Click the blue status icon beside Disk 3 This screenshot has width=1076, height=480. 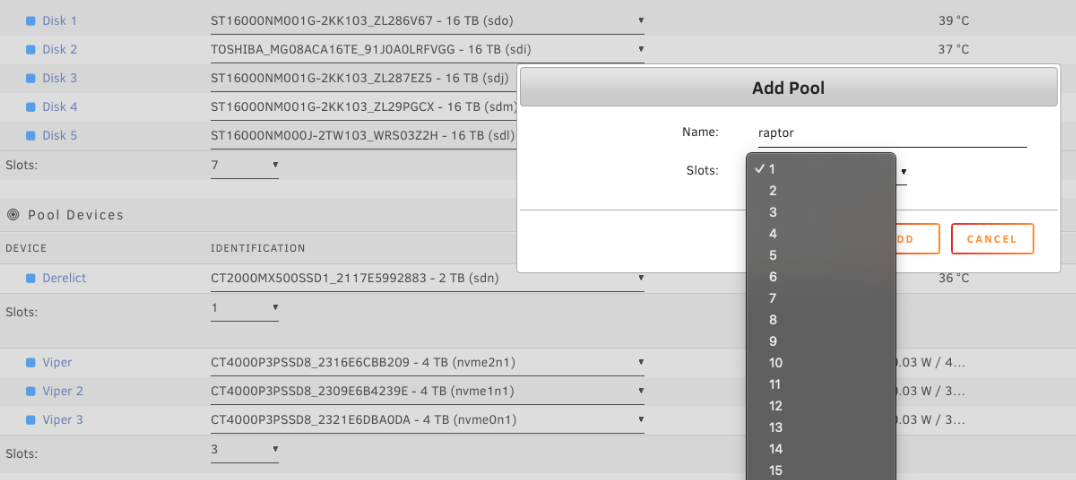(30, 78)
